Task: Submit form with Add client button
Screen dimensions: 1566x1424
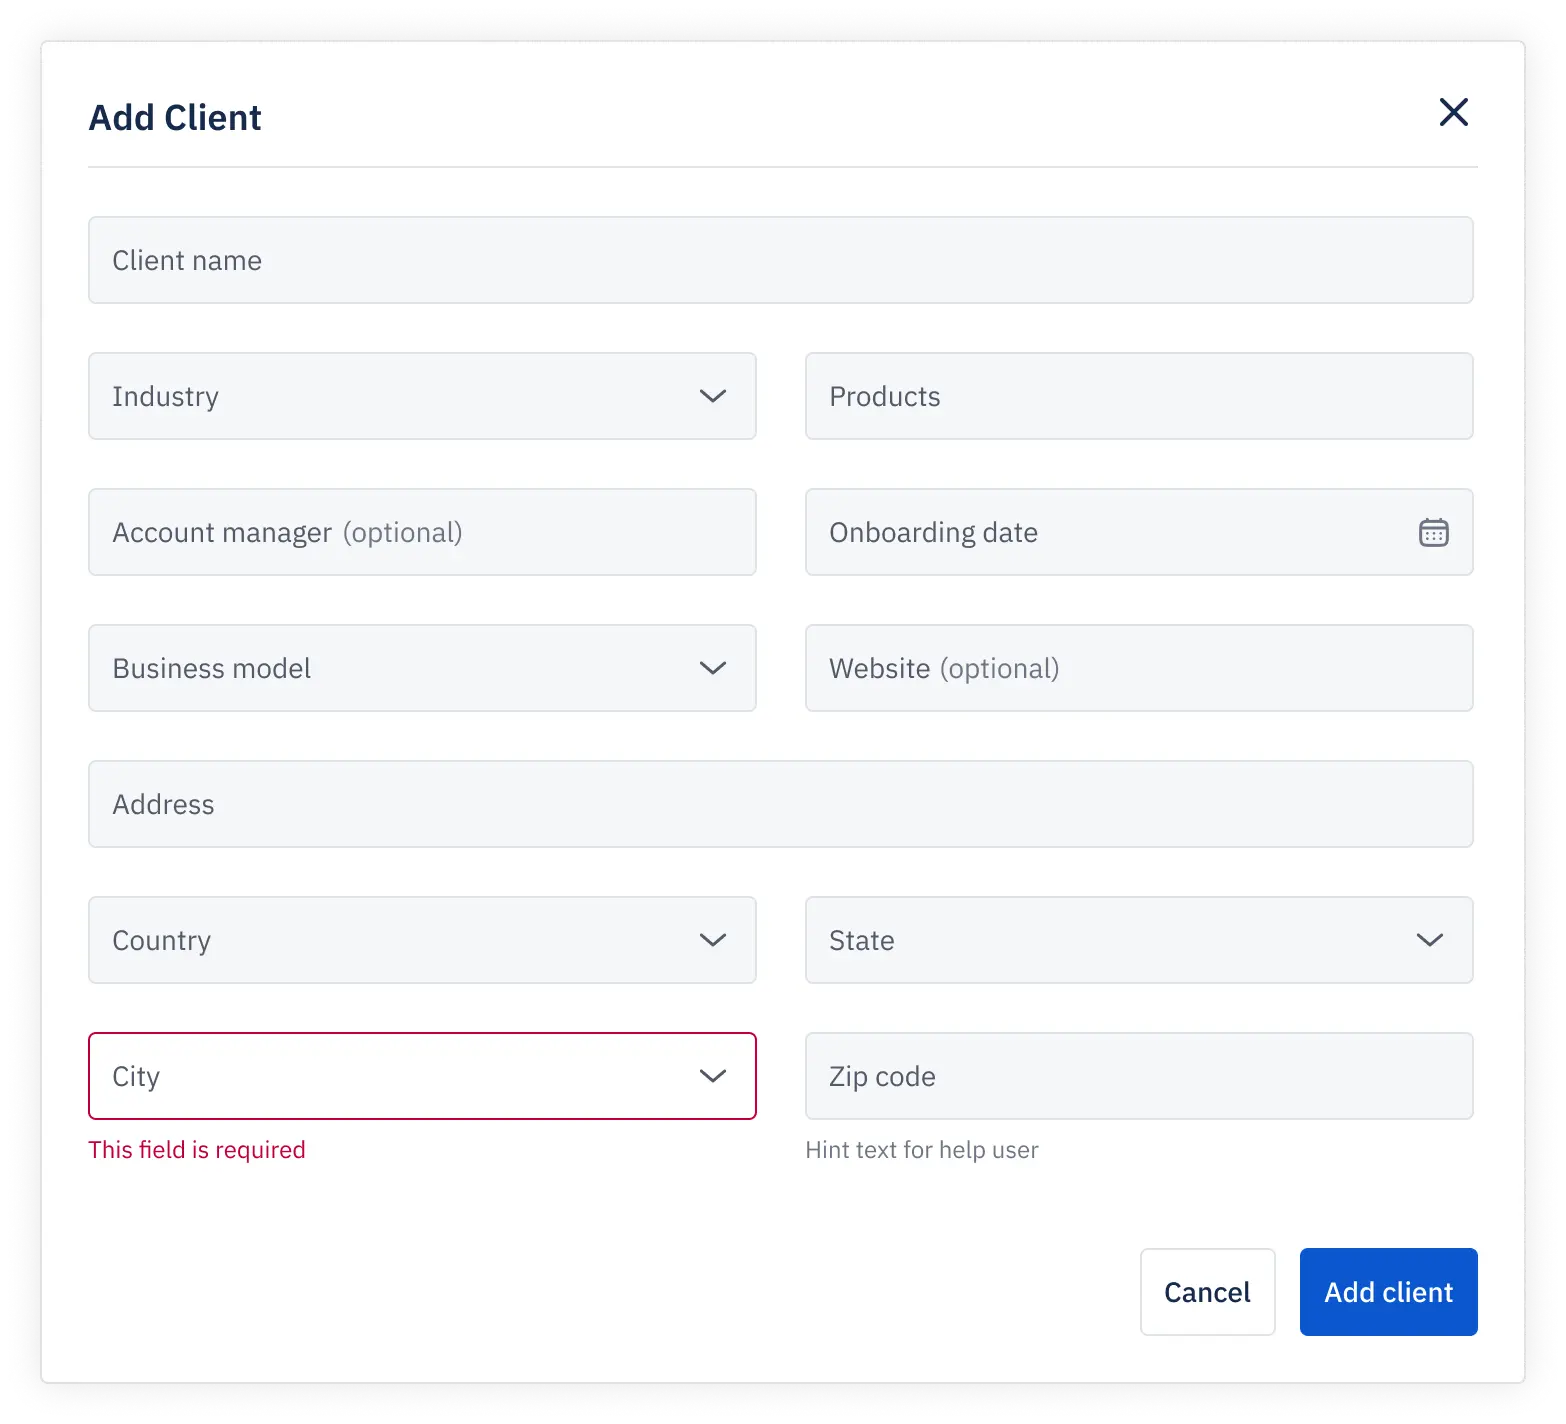Action: 1388,1292
